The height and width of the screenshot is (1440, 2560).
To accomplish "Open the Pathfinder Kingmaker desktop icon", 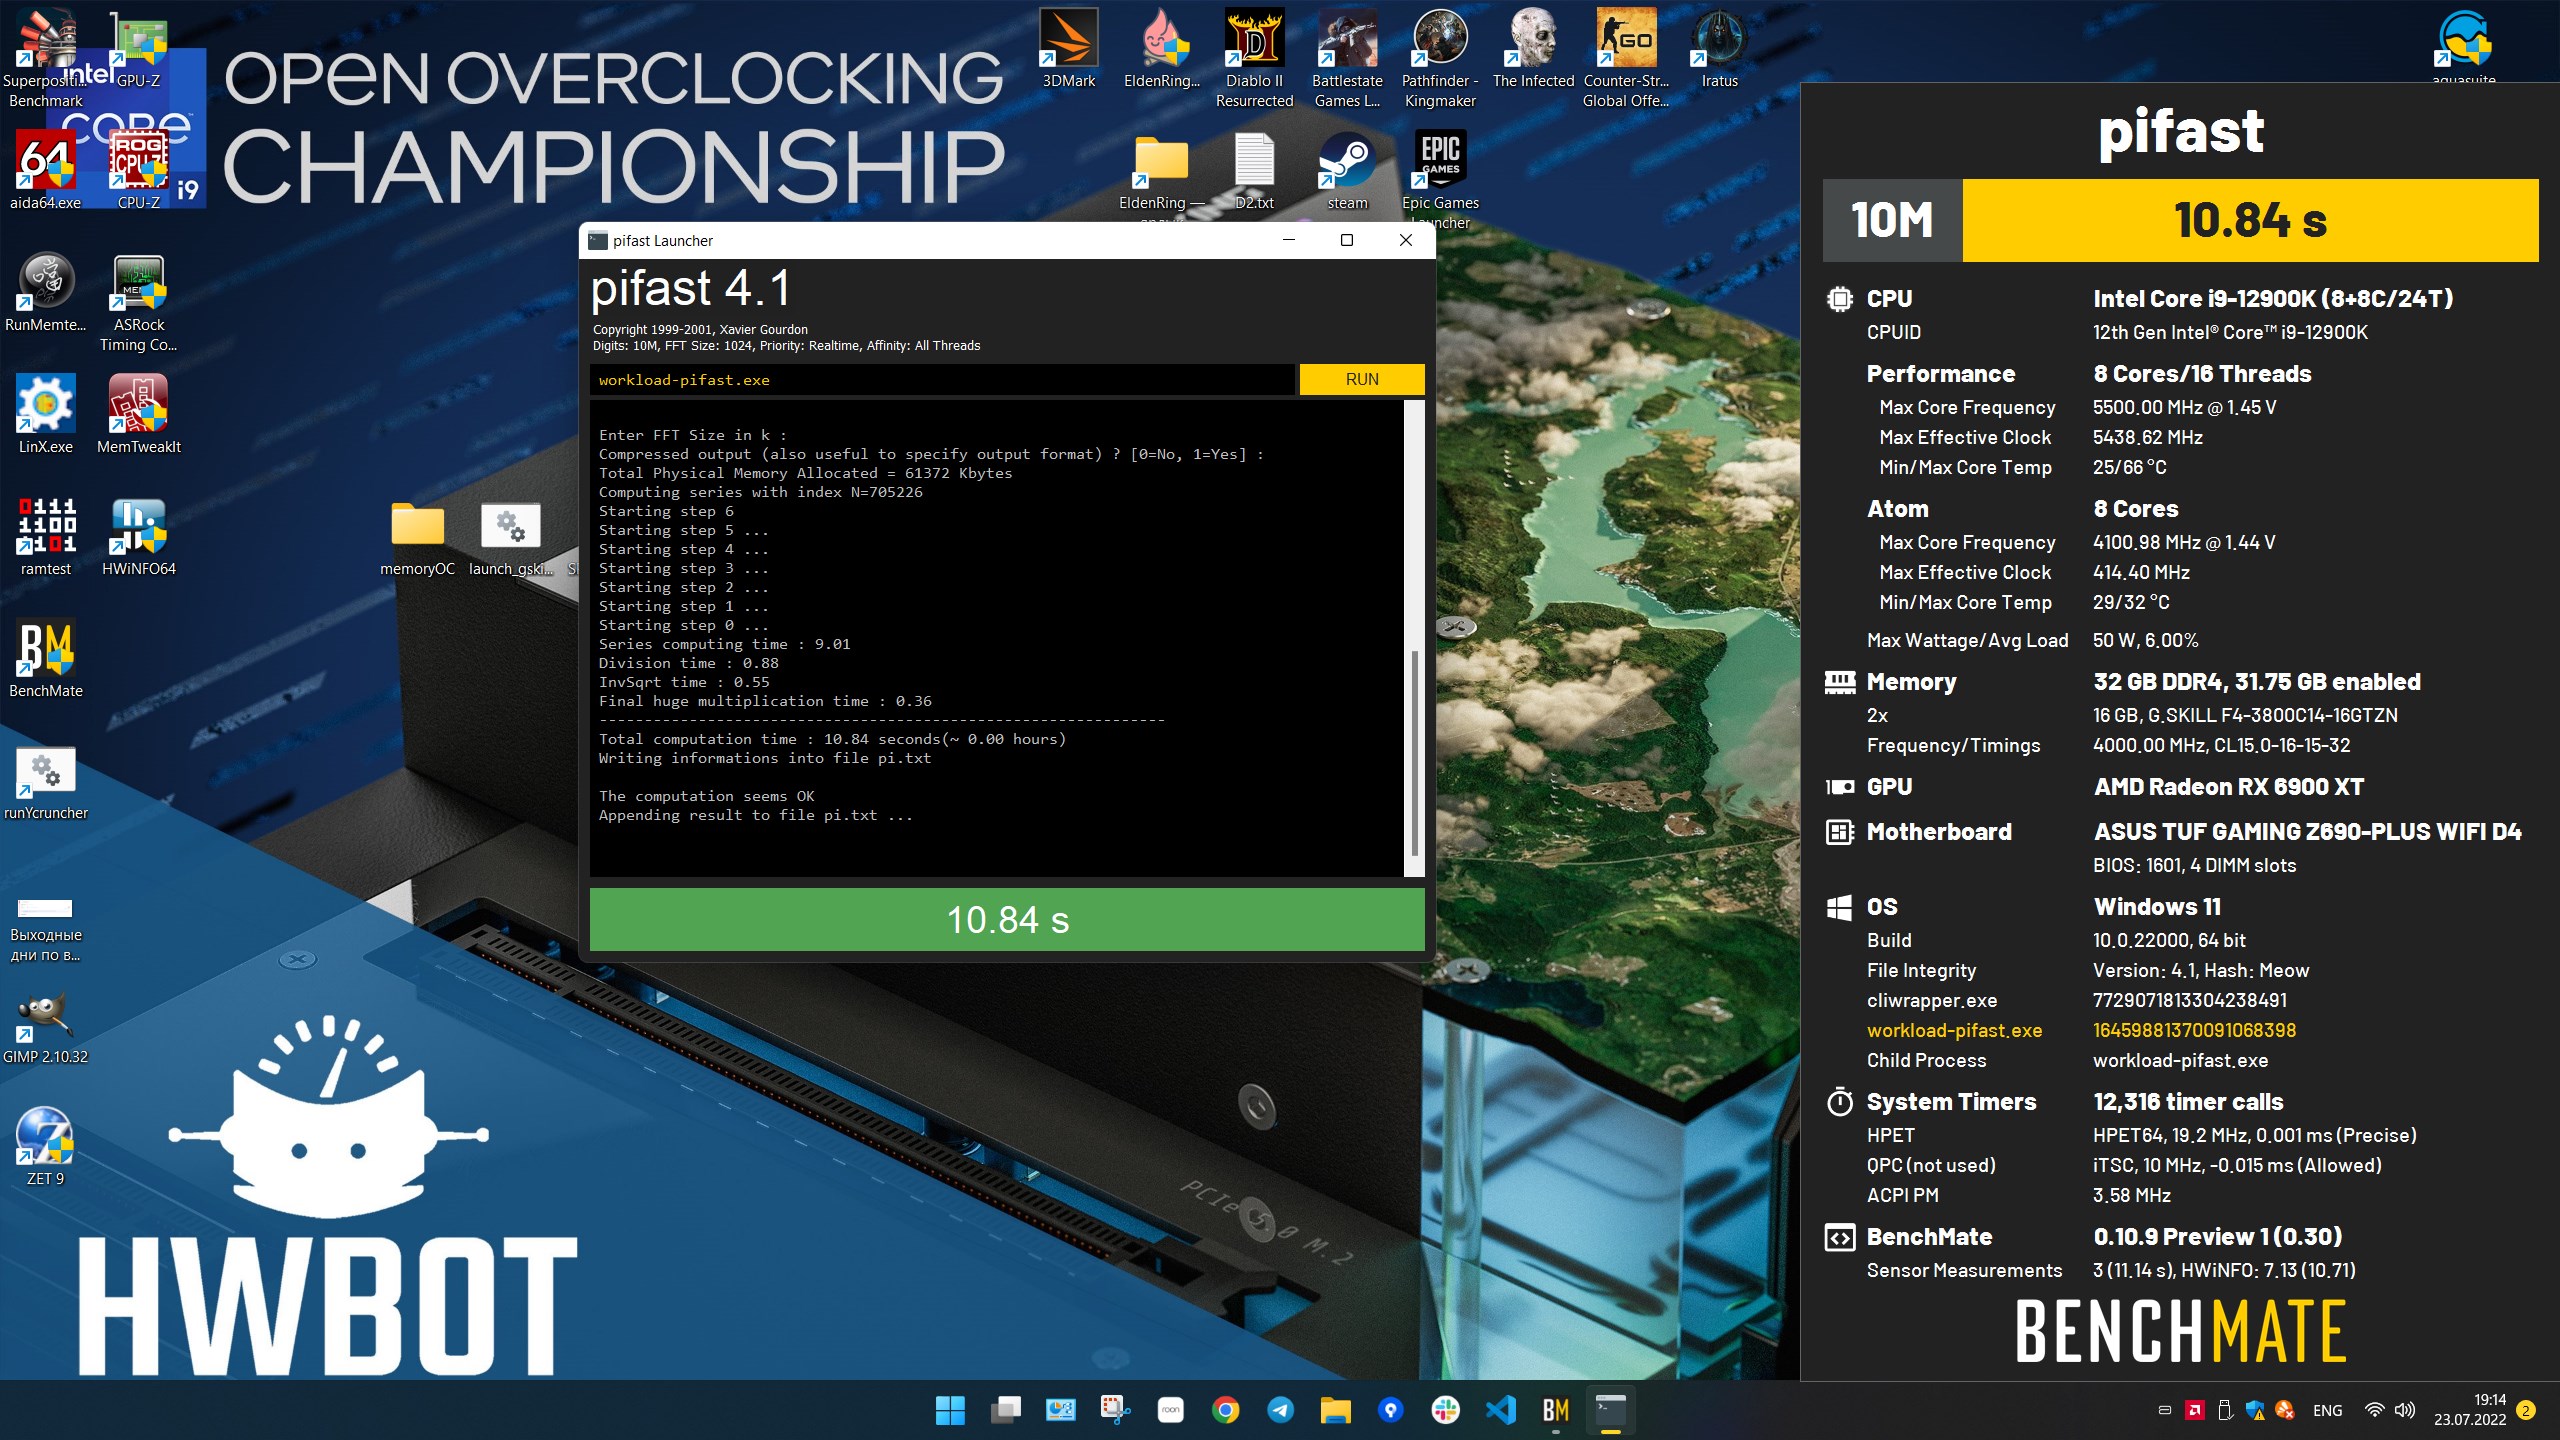I will tap(1440, 58).
